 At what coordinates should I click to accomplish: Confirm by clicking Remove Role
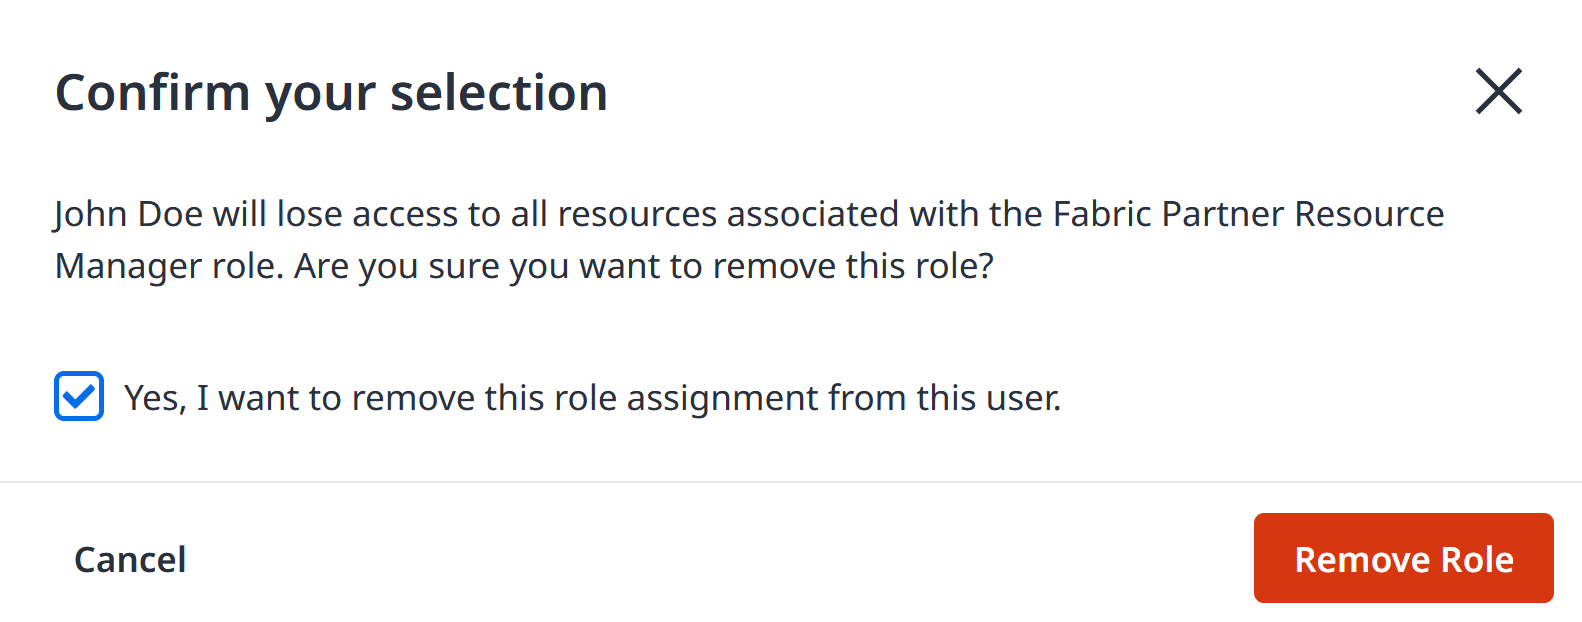point(1403,558)
